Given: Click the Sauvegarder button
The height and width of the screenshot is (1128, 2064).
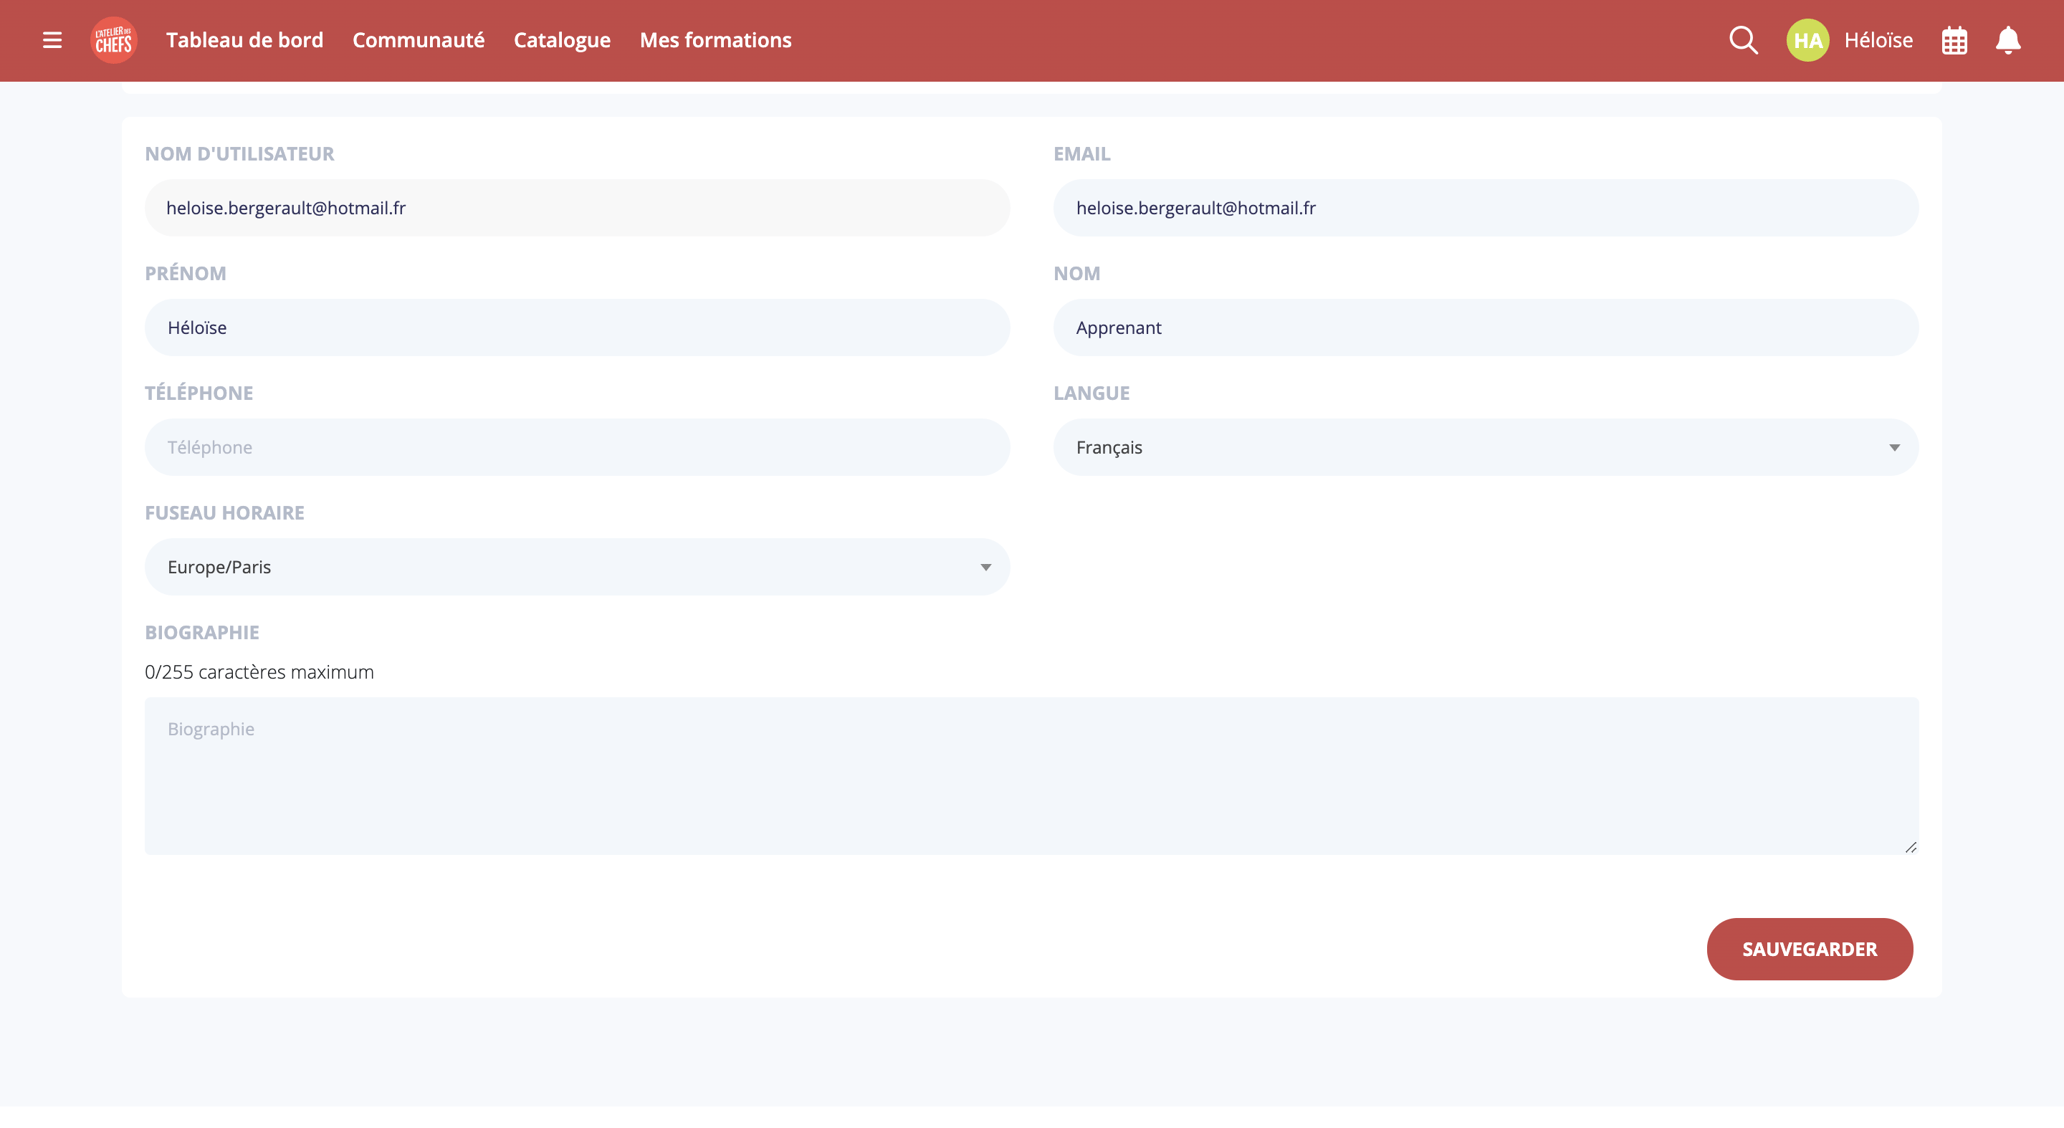Looking at the screenshot, I should click(x=1809, y=949).
